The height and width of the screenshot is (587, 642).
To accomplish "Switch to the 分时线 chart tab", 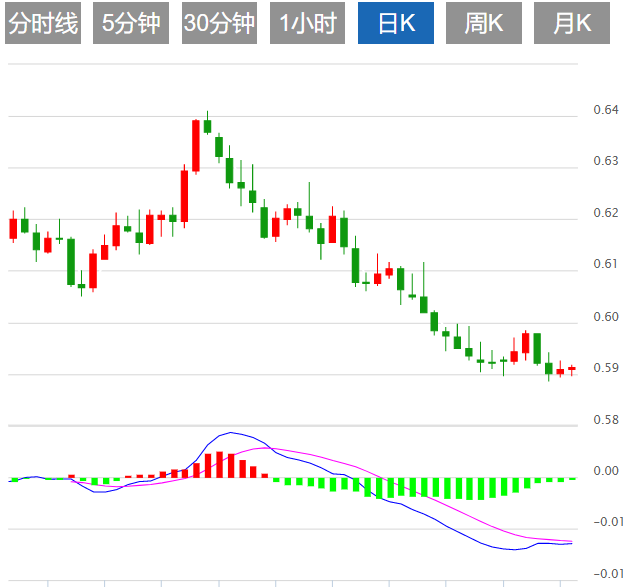I will (43, 23).
